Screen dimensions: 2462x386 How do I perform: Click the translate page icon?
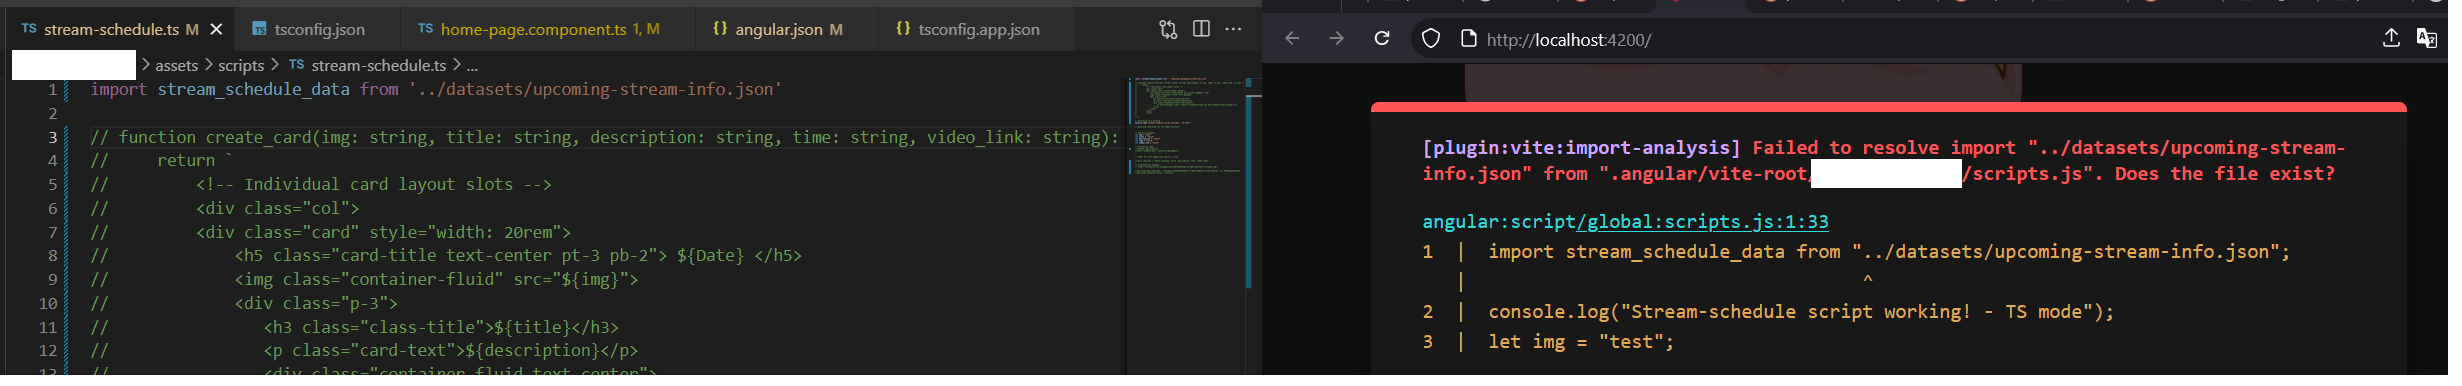pos(2426,38)
